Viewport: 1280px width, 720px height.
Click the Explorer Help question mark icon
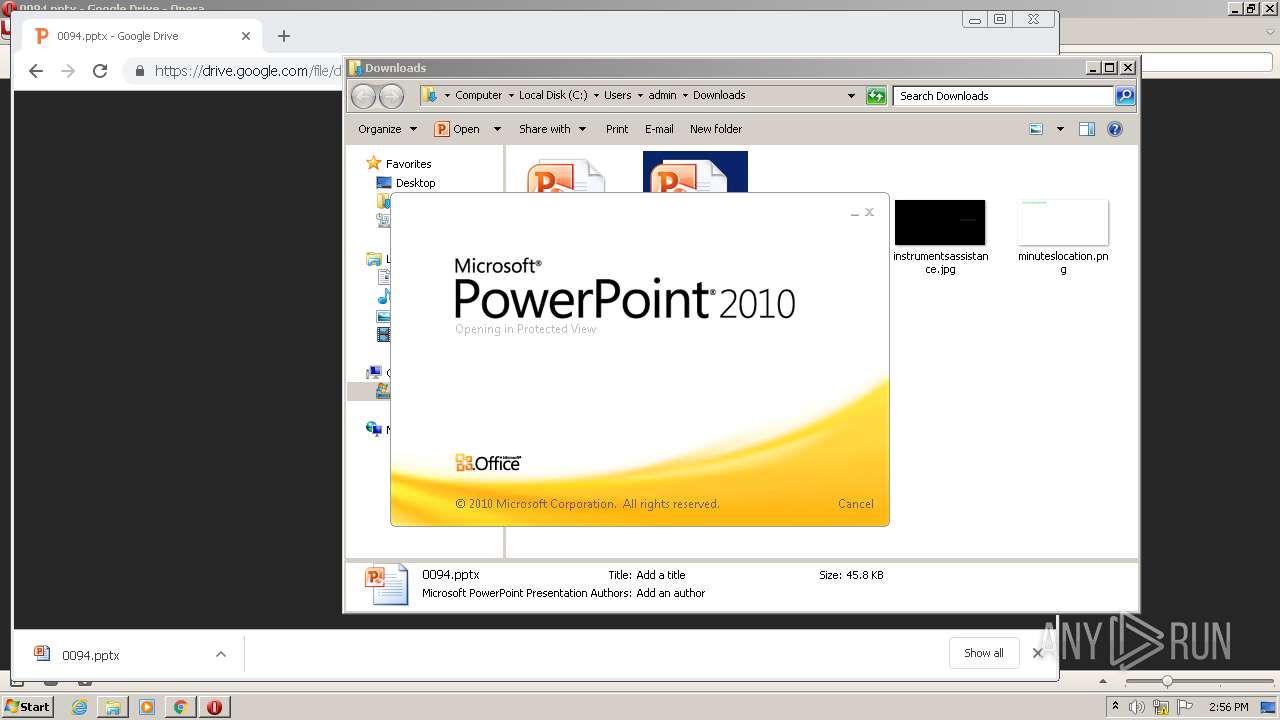pos(1115,129)
